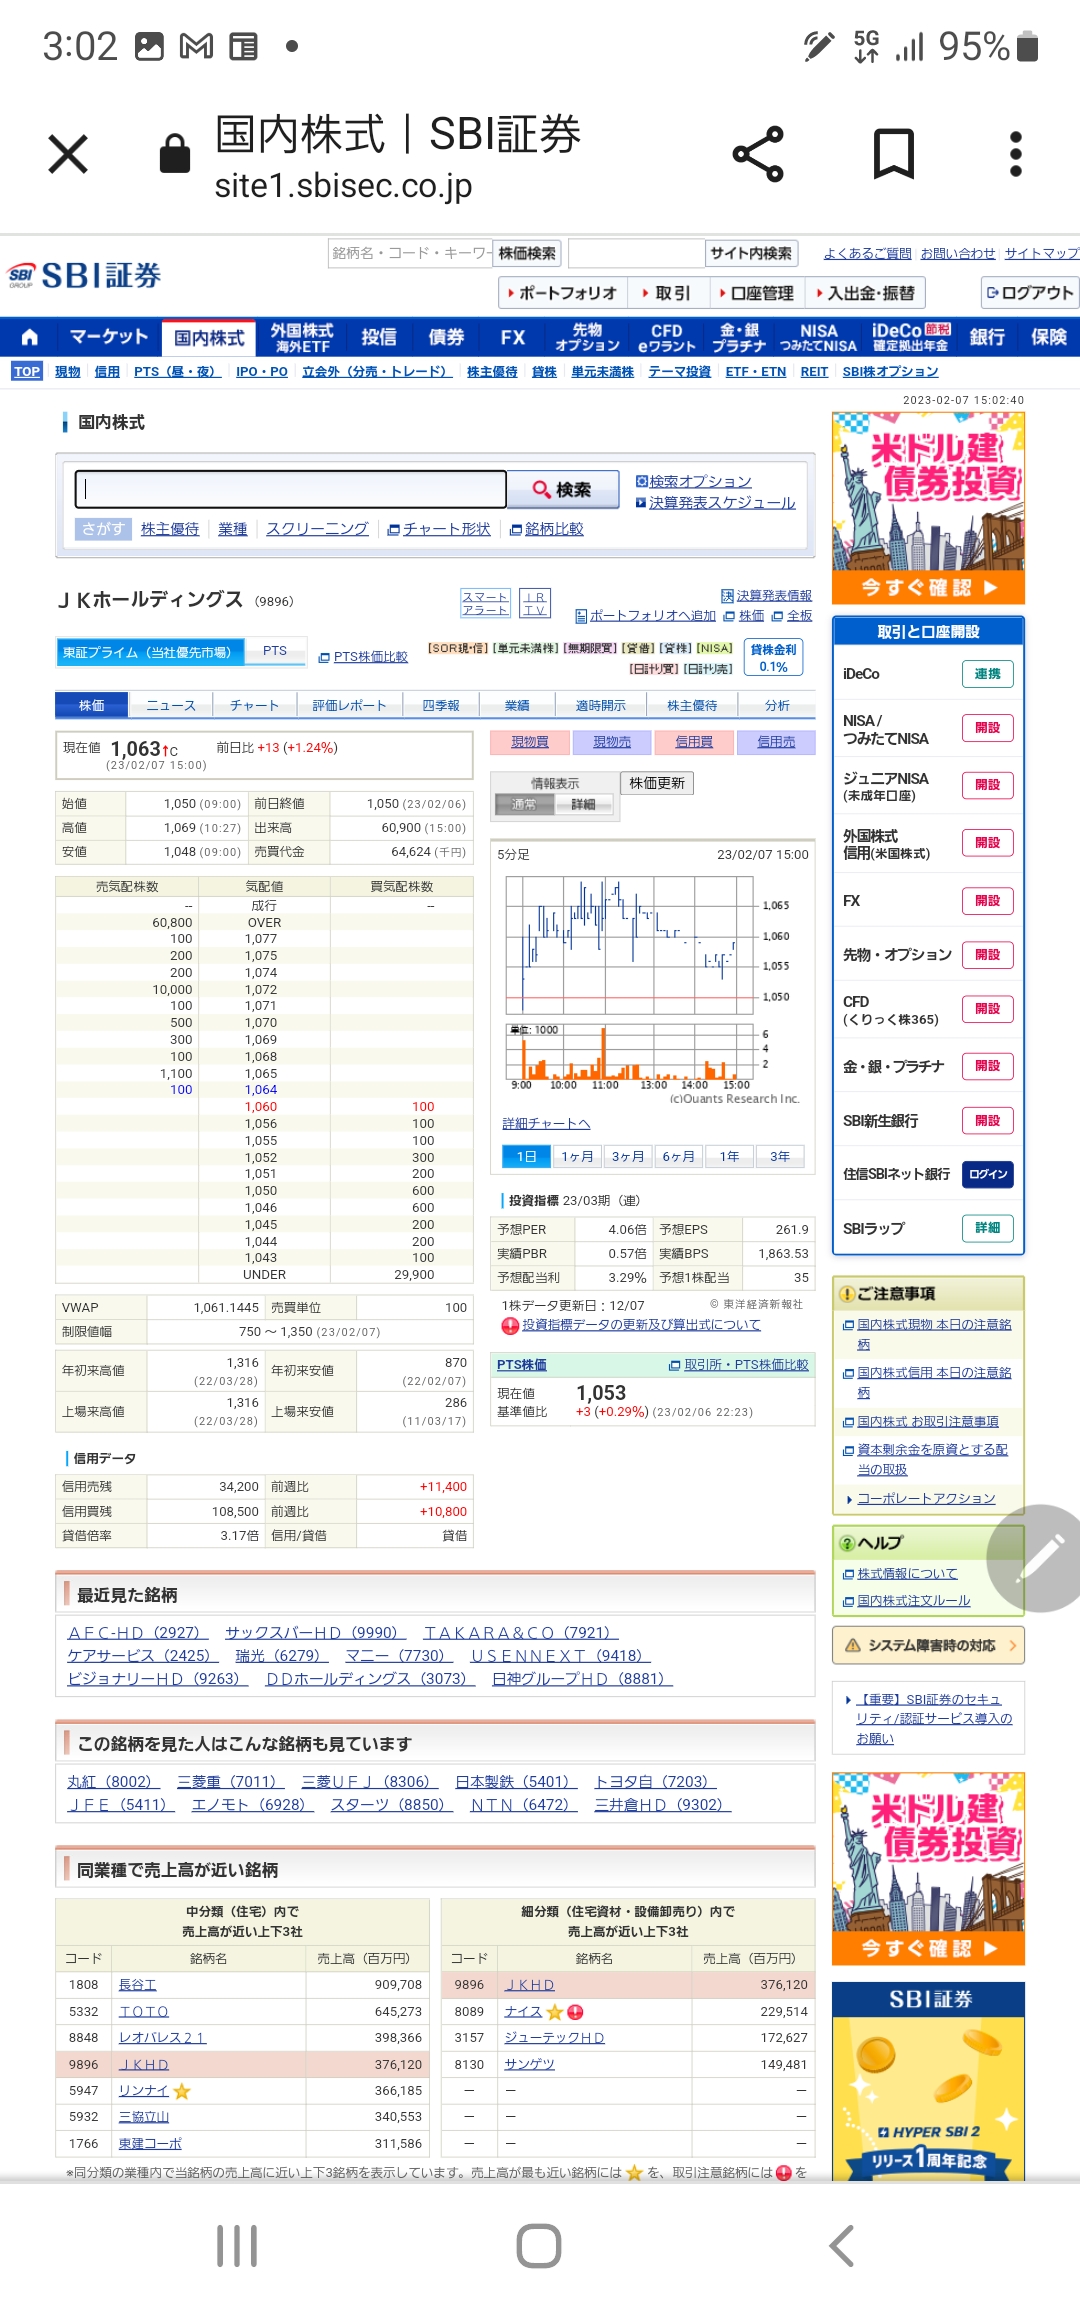Open システム障害時の対応 banner

928,1645
